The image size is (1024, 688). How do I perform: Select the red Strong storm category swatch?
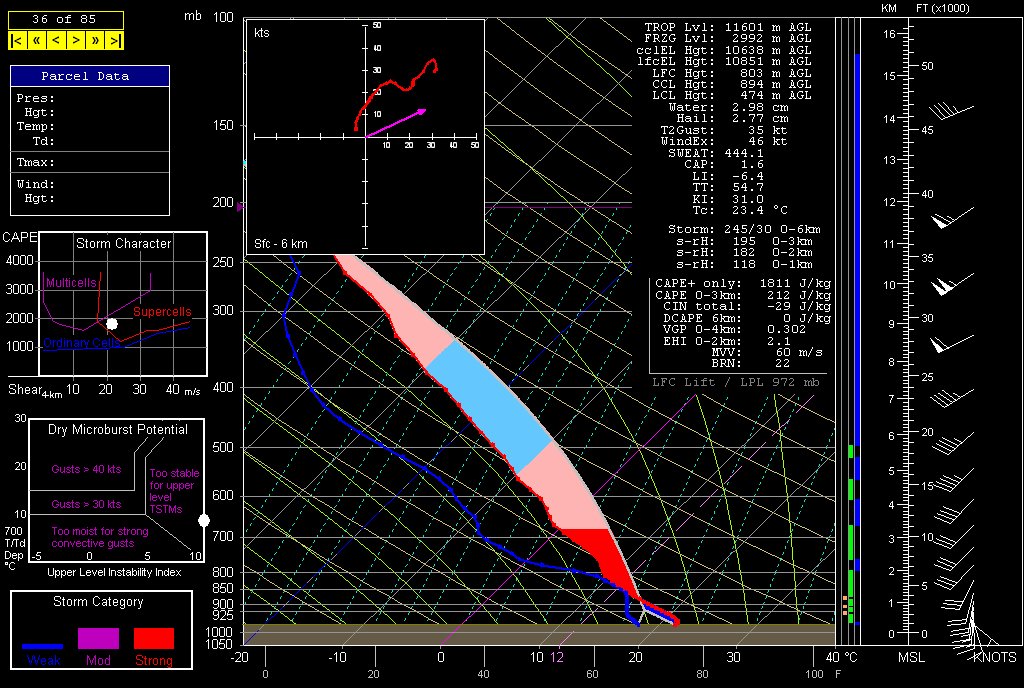click(153, 638)
